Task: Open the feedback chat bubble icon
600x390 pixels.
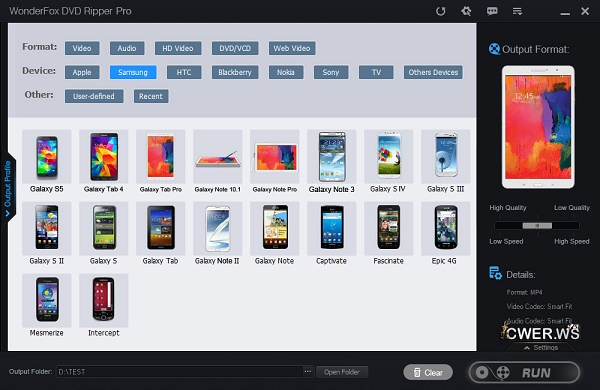Action: point(492,11)
